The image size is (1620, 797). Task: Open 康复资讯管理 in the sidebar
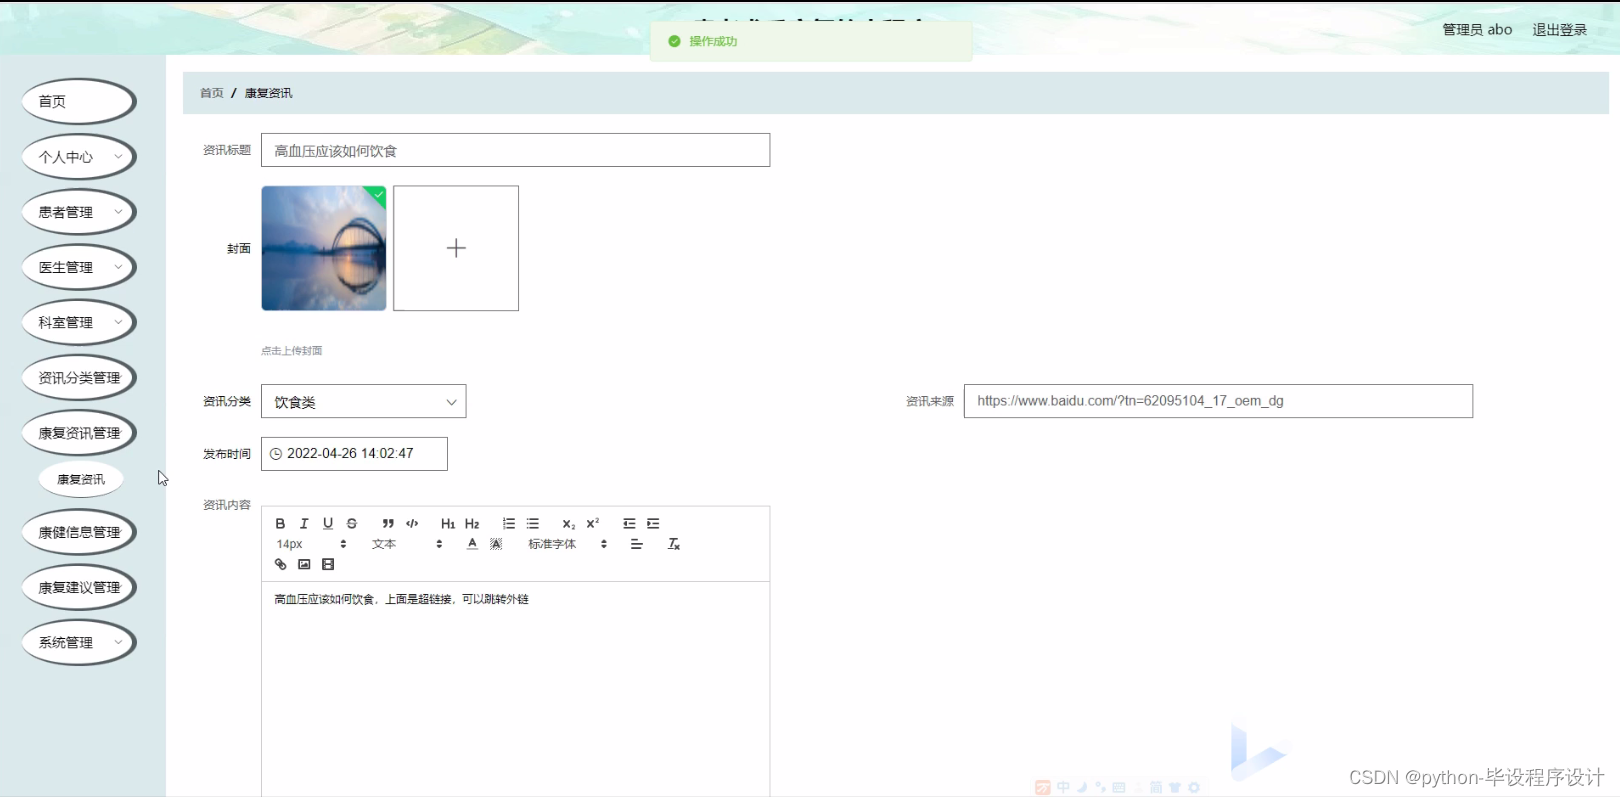pyautogui.click(x=79, y=432)
